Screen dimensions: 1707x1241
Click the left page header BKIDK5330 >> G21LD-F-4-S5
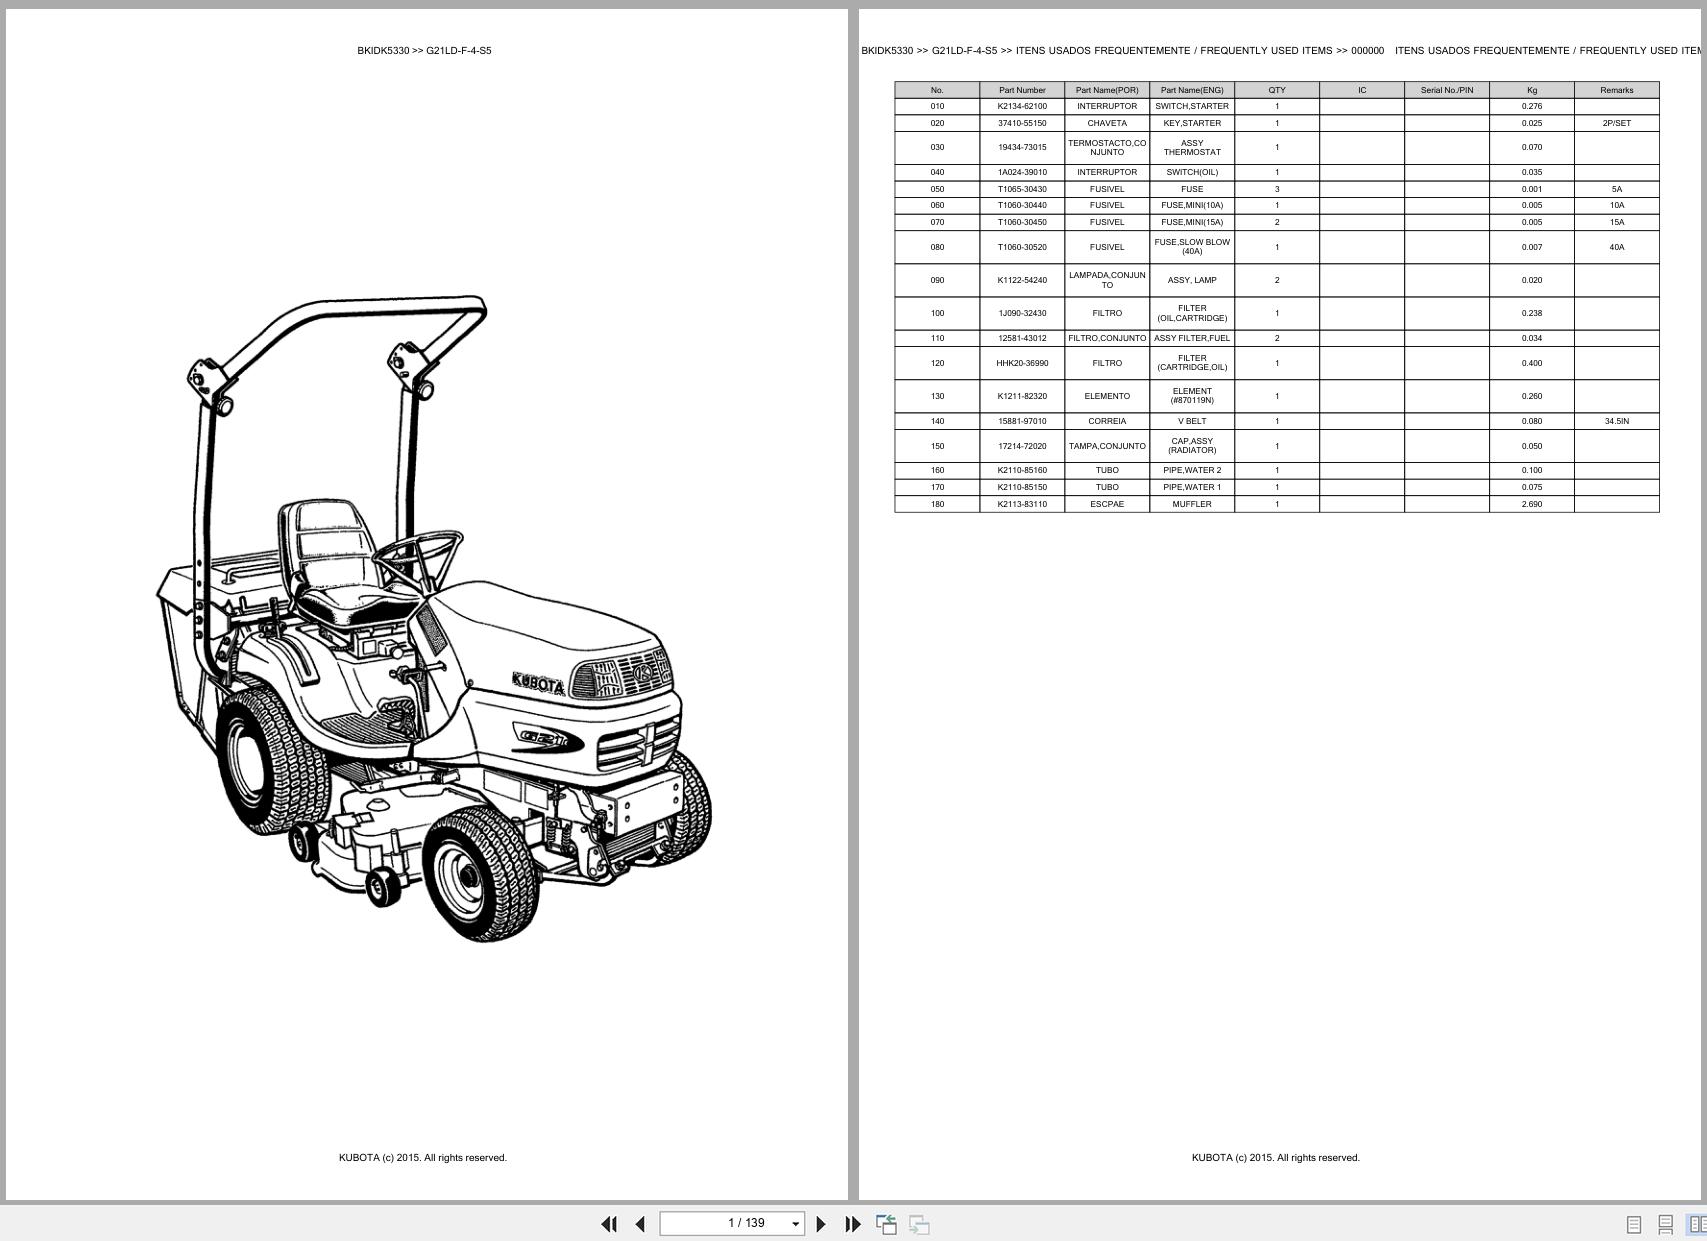click(x=424, y=50)
